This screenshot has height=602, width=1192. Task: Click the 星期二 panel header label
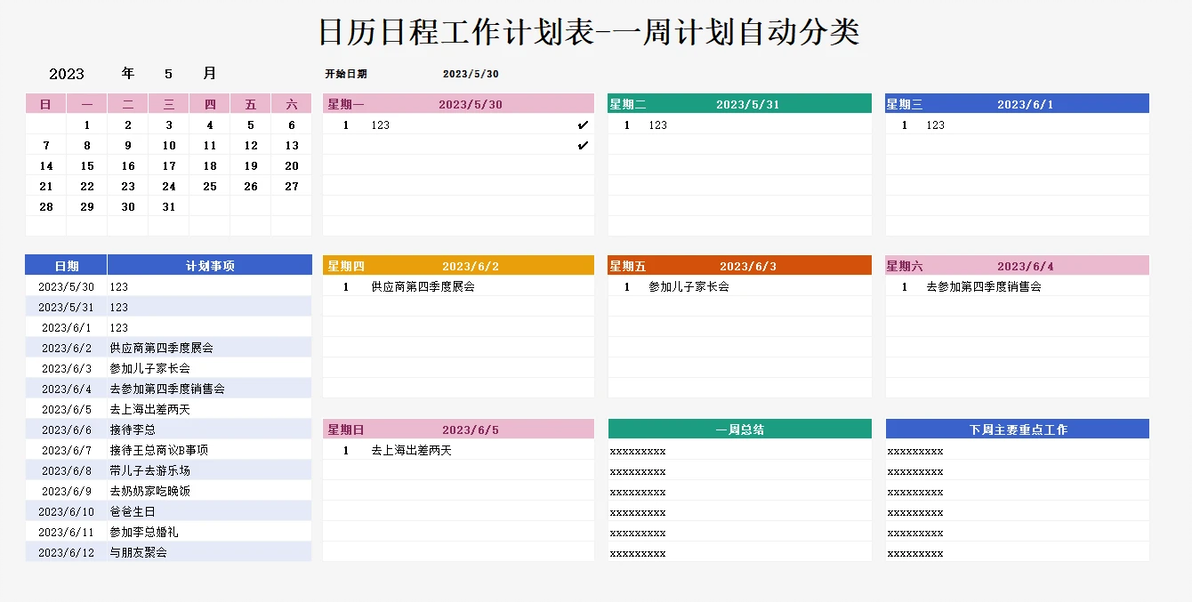point(628,104)
